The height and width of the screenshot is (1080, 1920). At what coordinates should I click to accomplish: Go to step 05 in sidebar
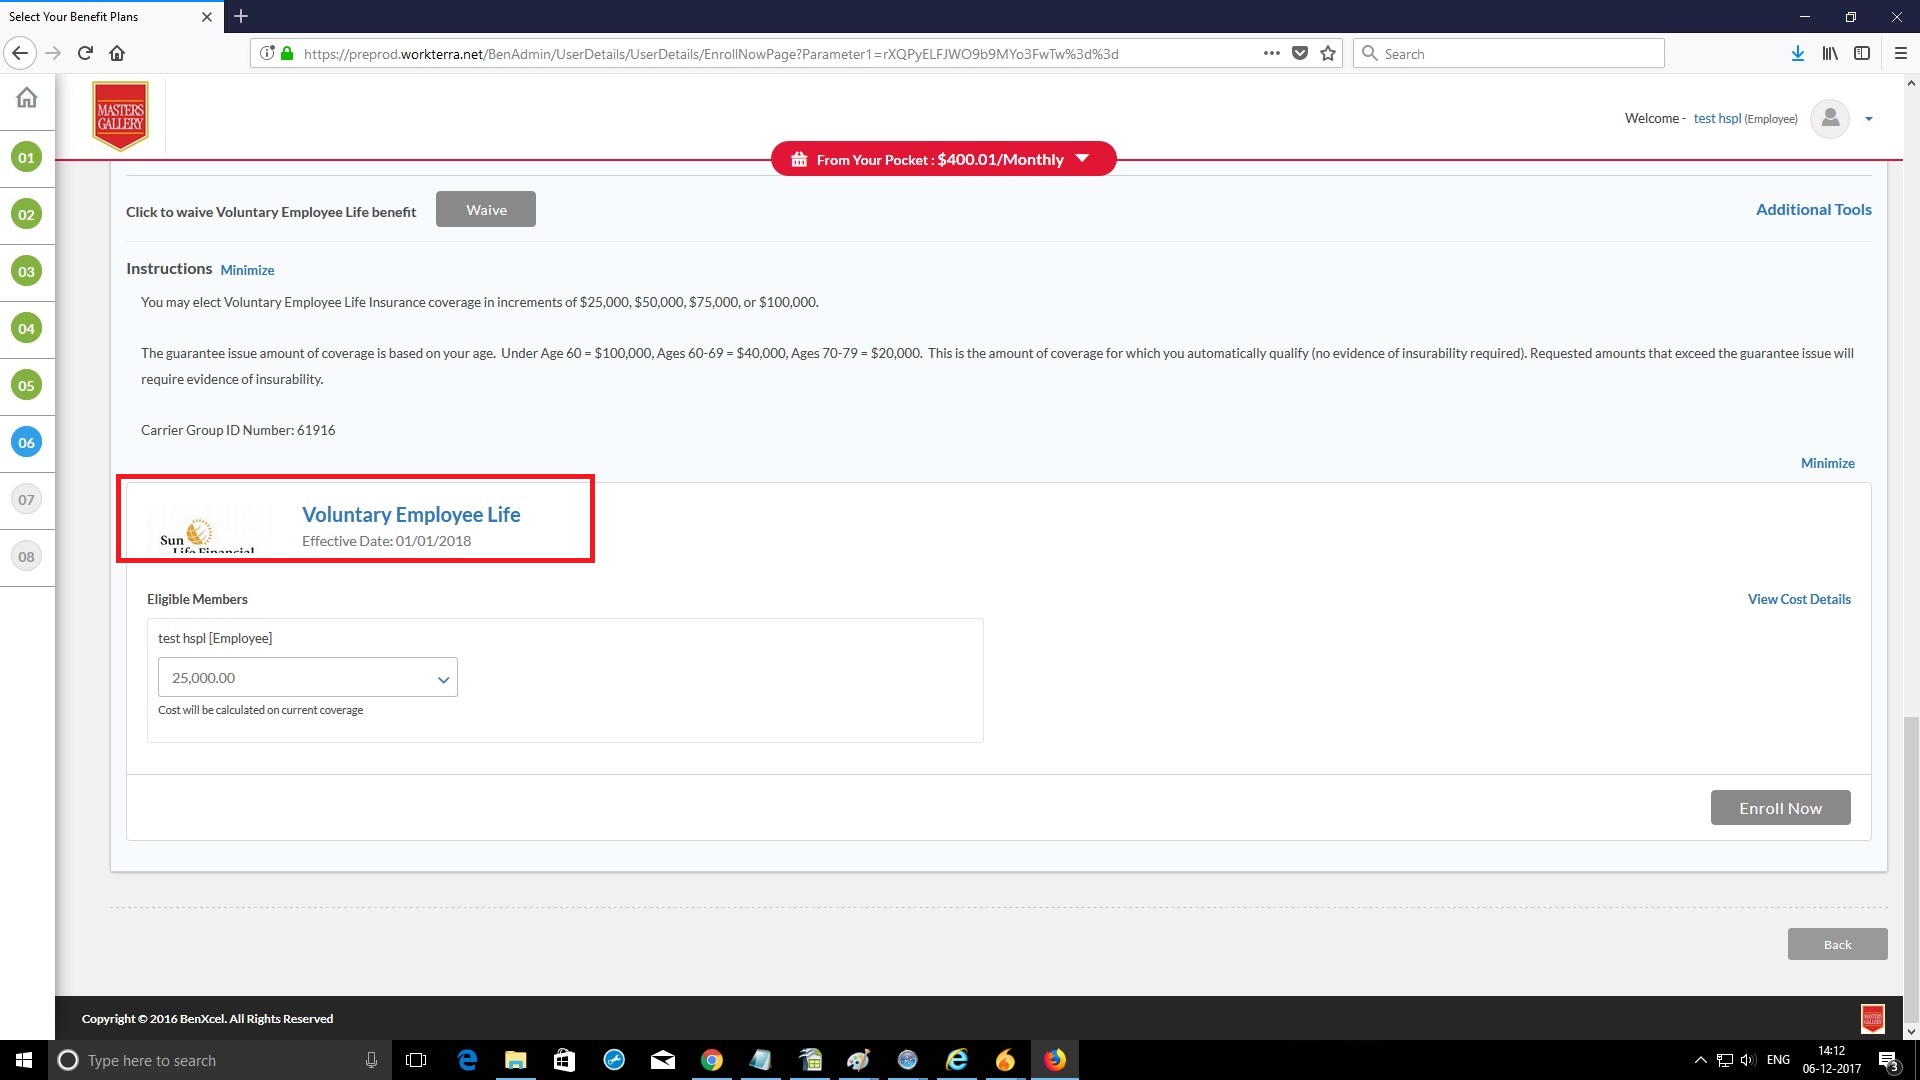pyautogui.click(x=26, y=385)
